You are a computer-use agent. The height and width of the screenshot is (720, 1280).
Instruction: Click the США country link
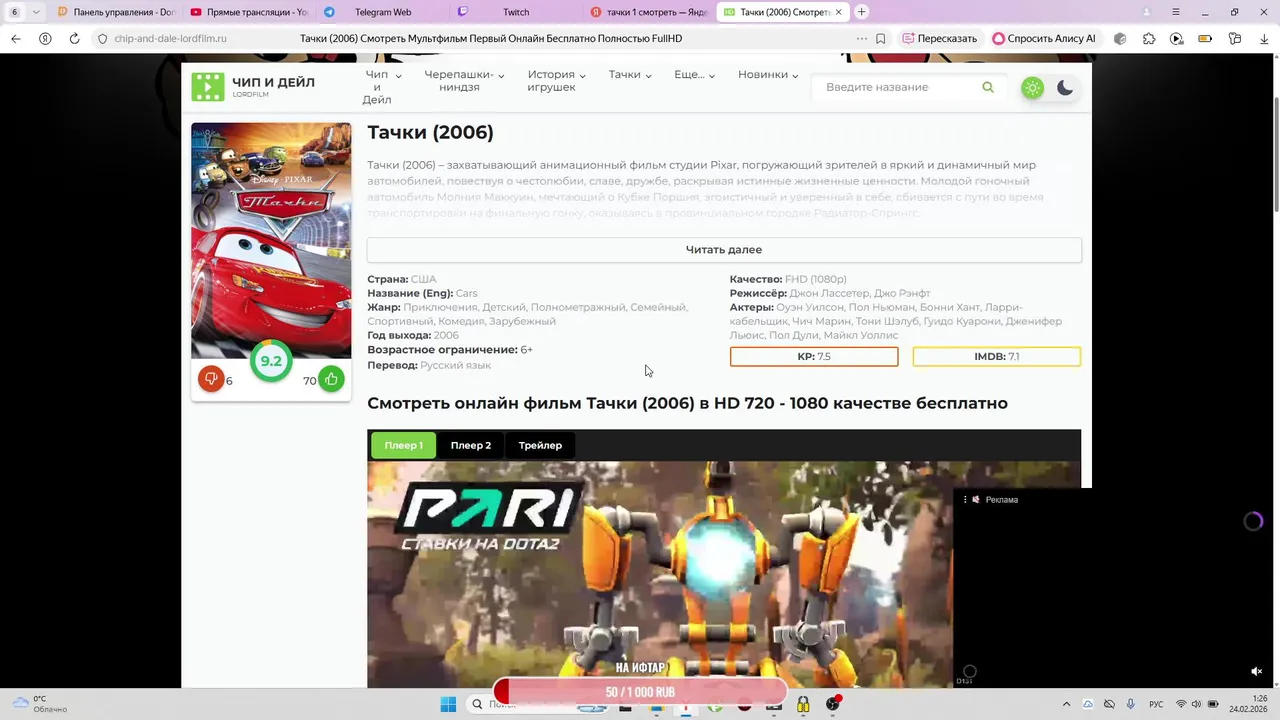423,280
